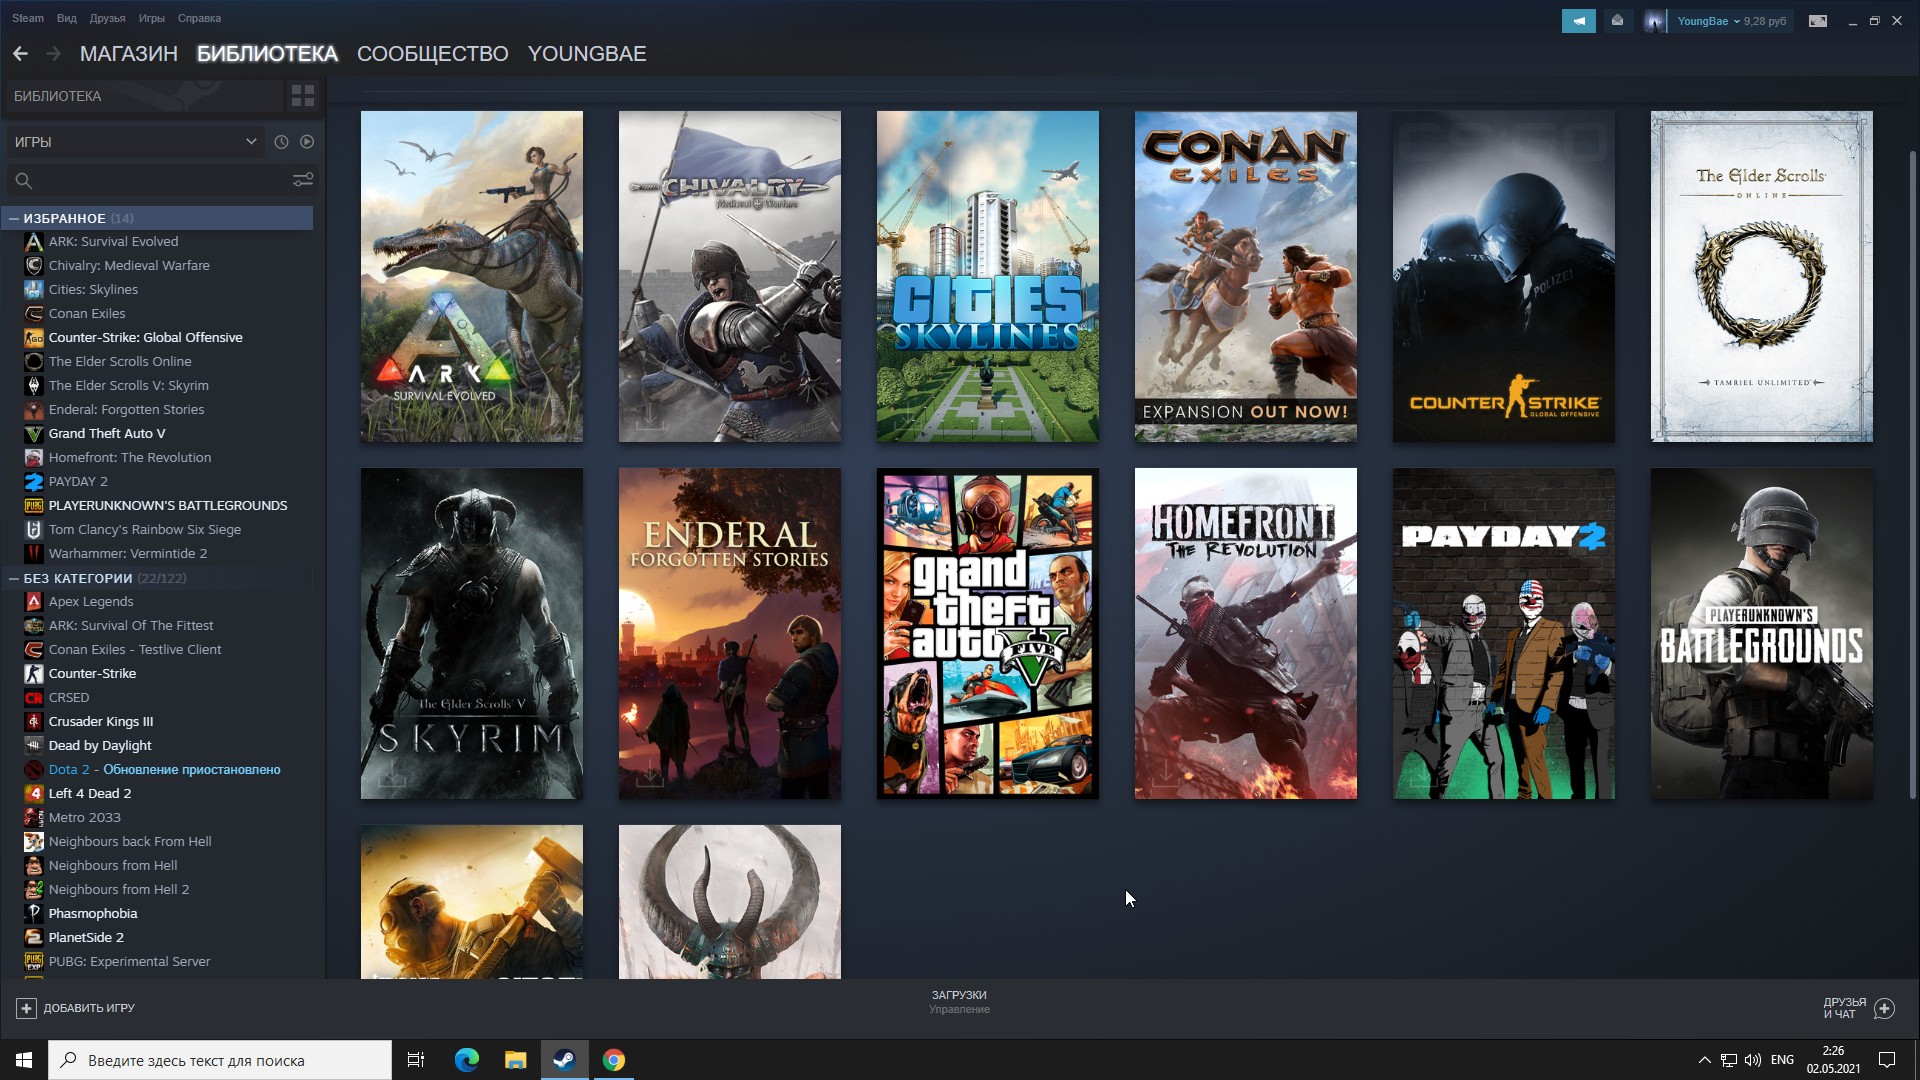Click the library grid vertical scrollbar
Viewport: 1920px width, 1080px height.
(1913, 475)
